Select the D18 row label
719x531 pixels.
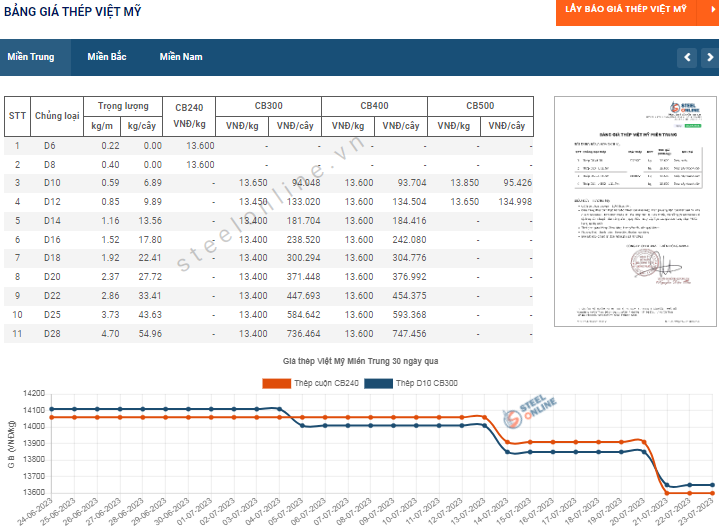click(x=52, y=258)
